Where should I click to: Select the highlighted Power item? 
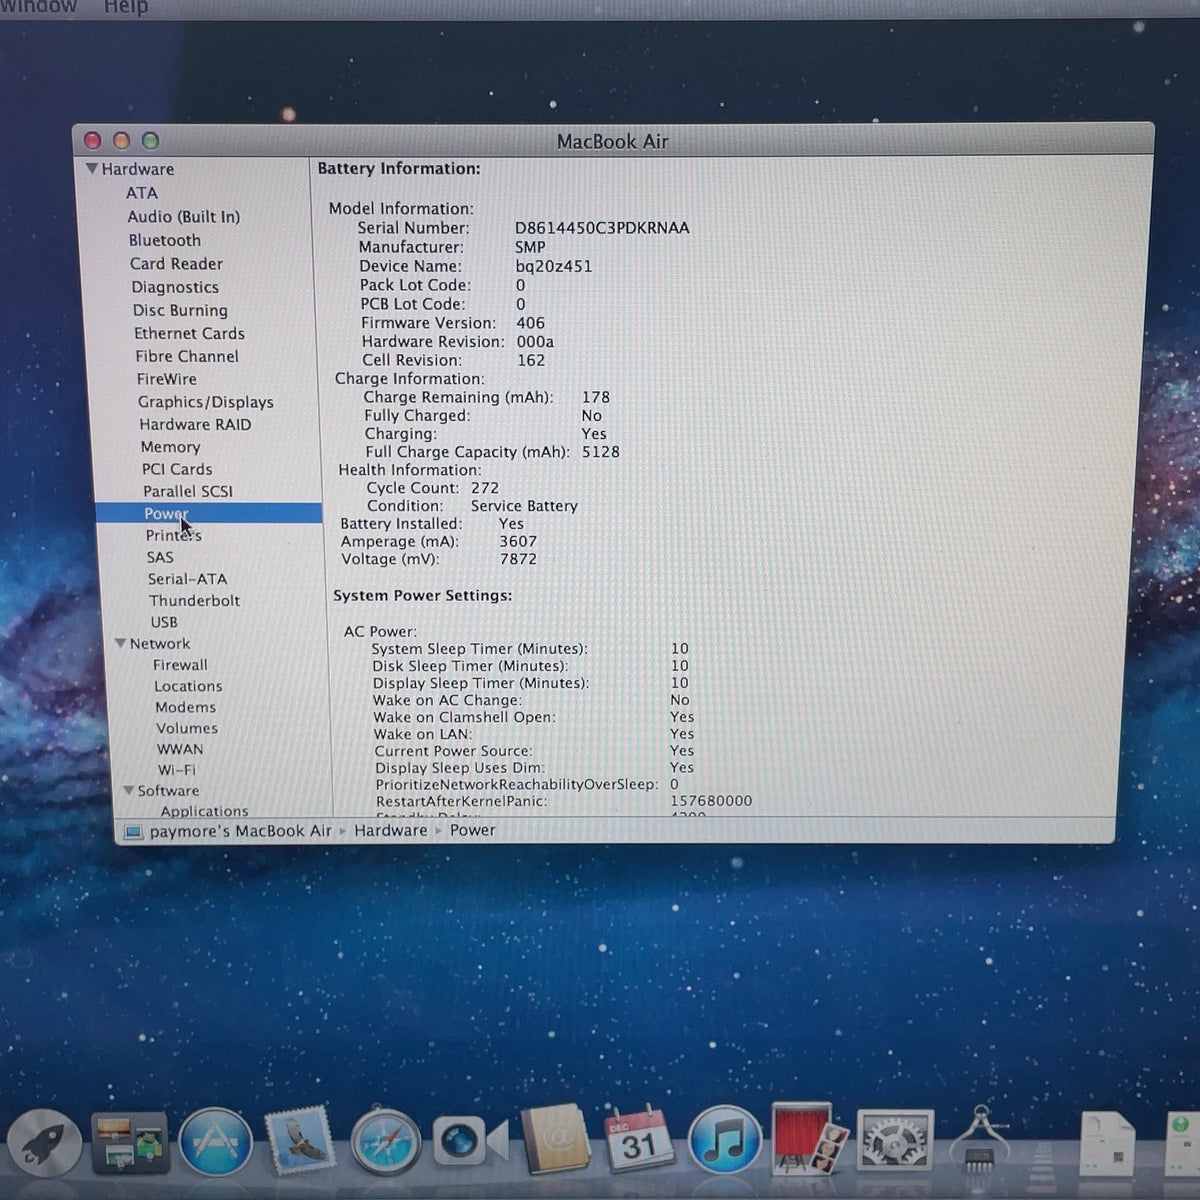pos(209,513)
